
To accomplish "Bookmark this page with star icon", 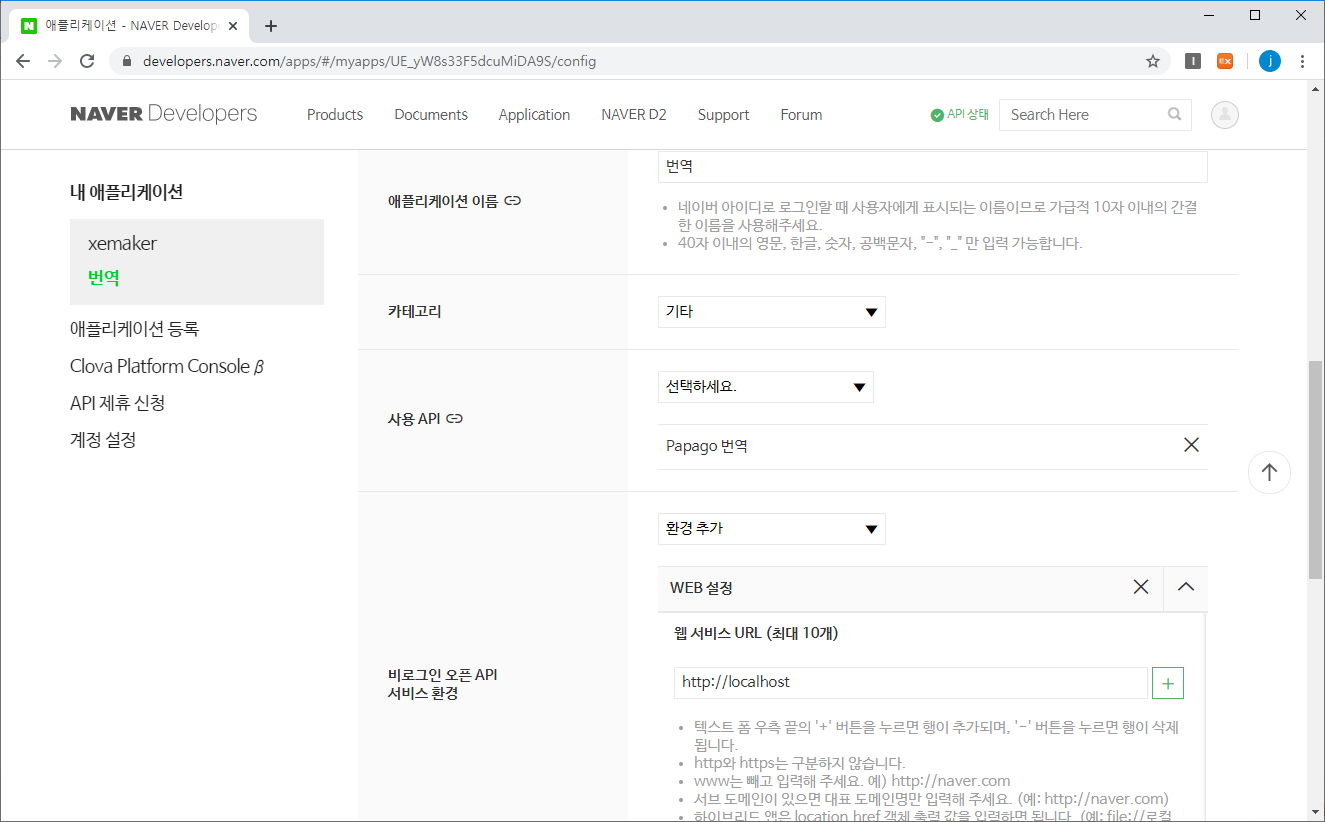I will [1152, 61].
